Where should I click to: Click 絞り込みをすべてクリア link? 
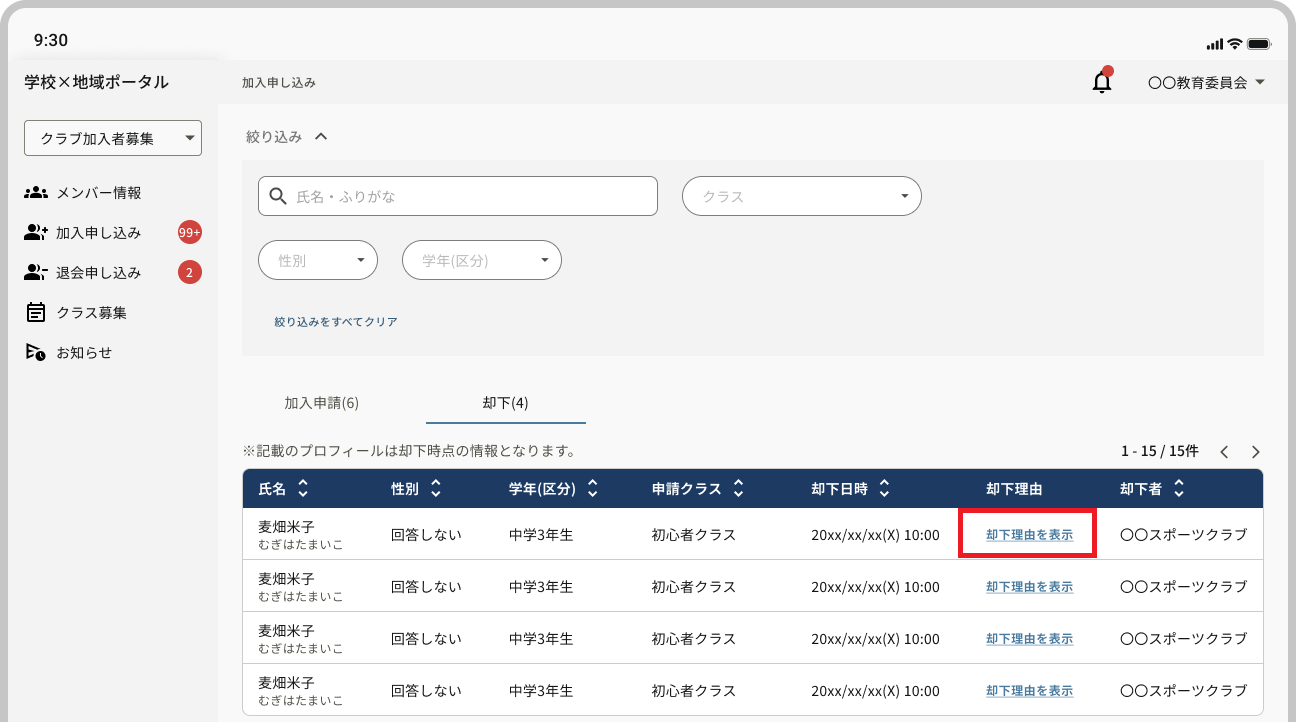tap(336, 322)
